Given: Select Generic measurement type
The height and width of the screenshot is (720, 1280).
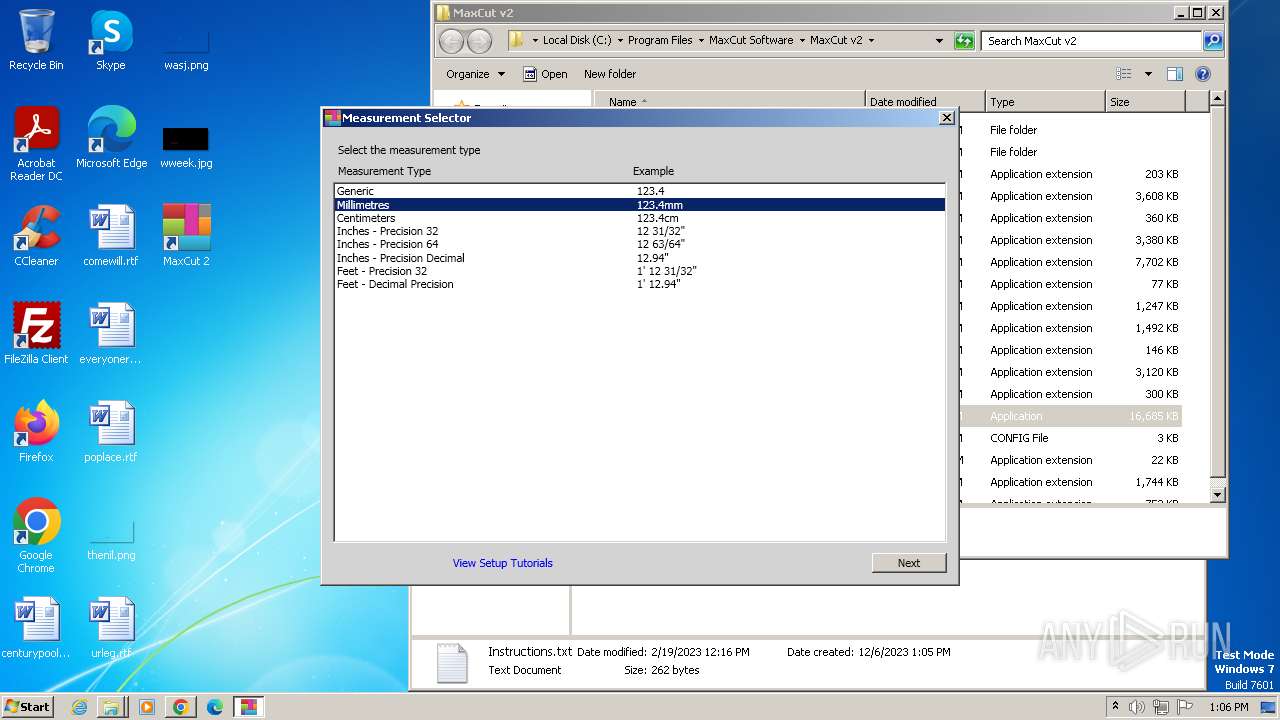Looking at the screenshot, I should point(640,191).
